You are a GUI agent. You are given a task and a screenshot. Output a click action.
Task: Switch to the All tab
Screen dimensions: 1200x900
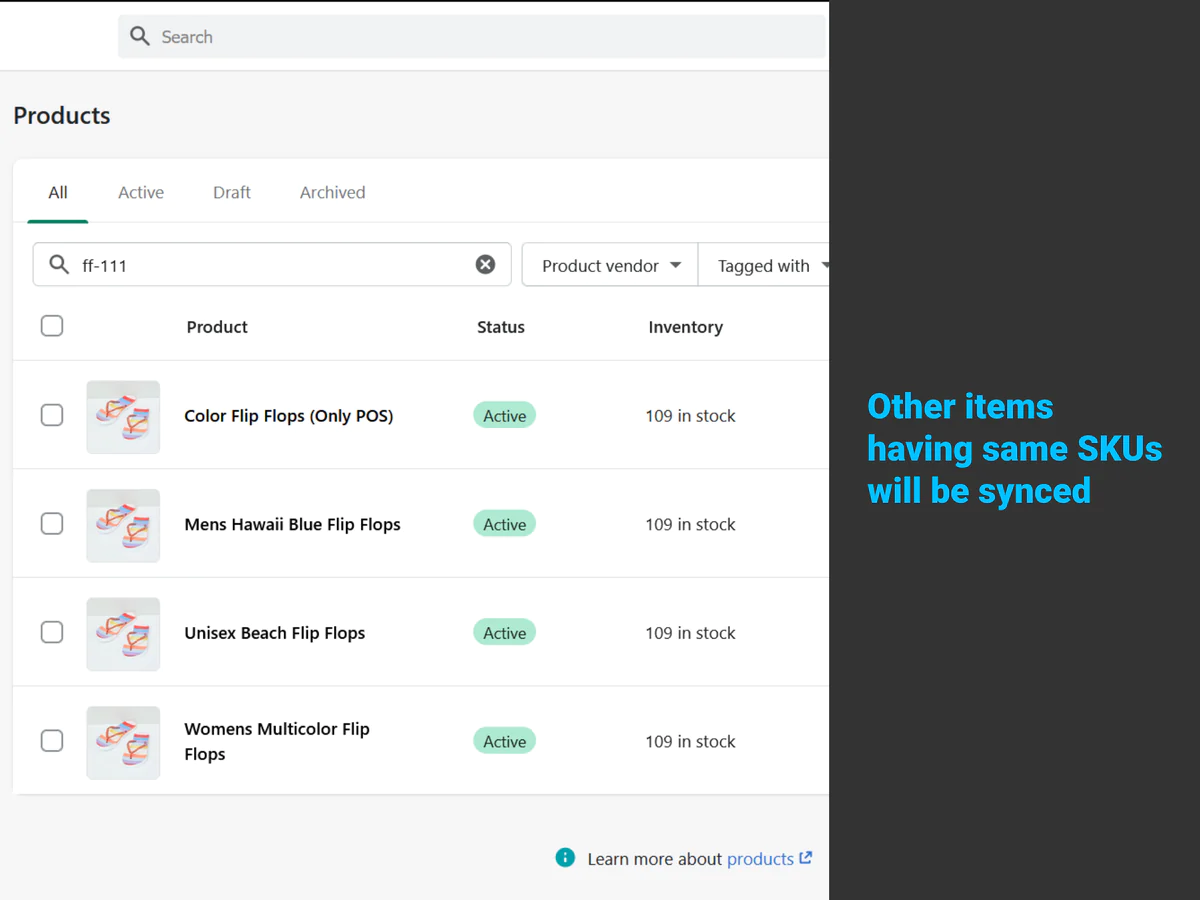[x=58, y=192]
